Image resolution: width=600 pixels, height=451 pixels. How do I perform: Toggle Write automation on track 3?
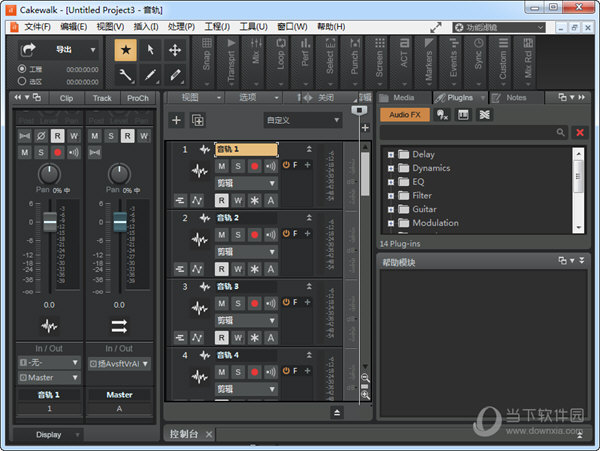[238, 337]
